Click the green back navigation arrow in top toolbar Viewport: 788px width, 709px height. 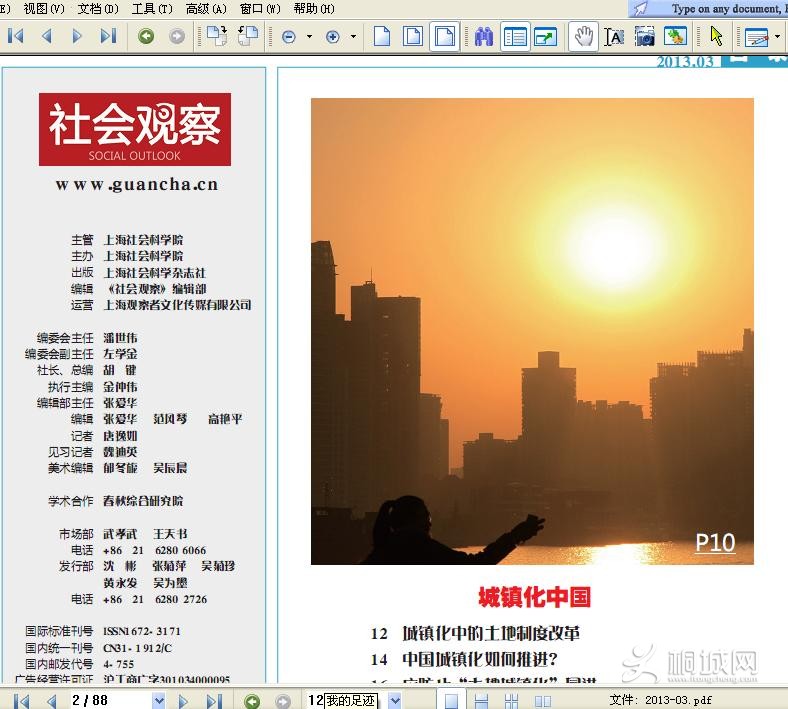coord(146,37)
